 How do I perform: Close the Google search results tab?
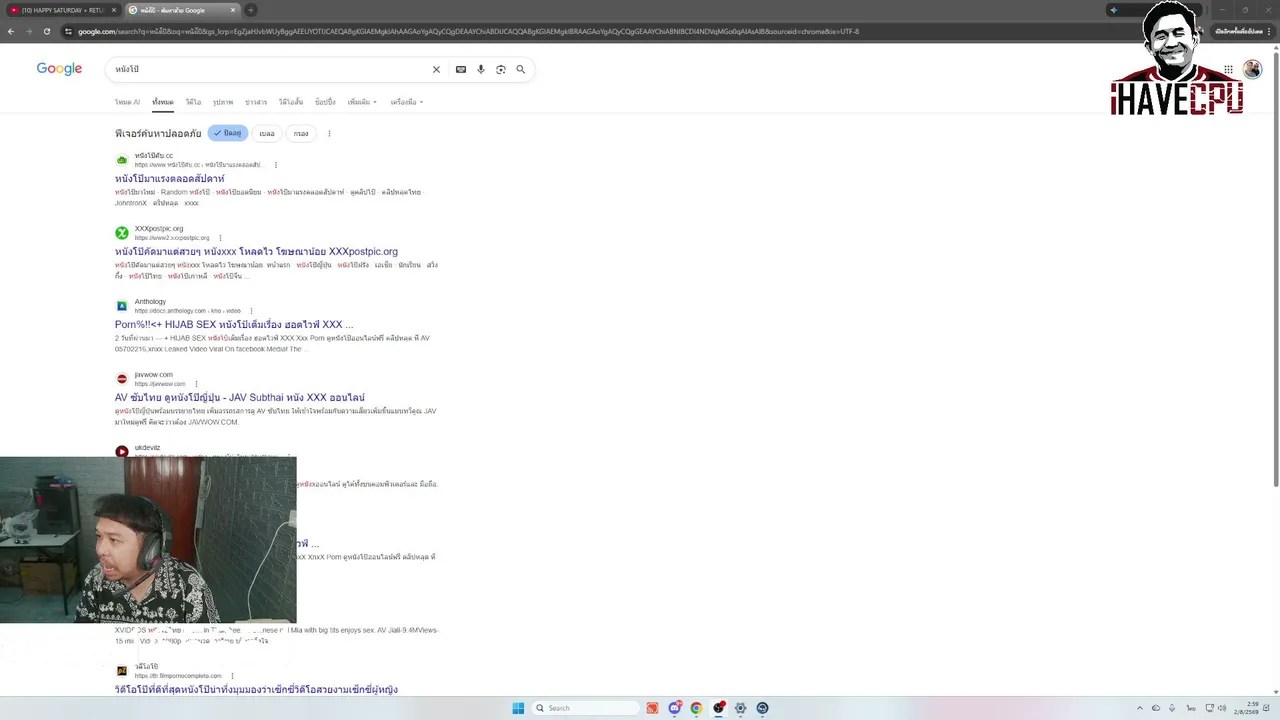pos(233,10)
